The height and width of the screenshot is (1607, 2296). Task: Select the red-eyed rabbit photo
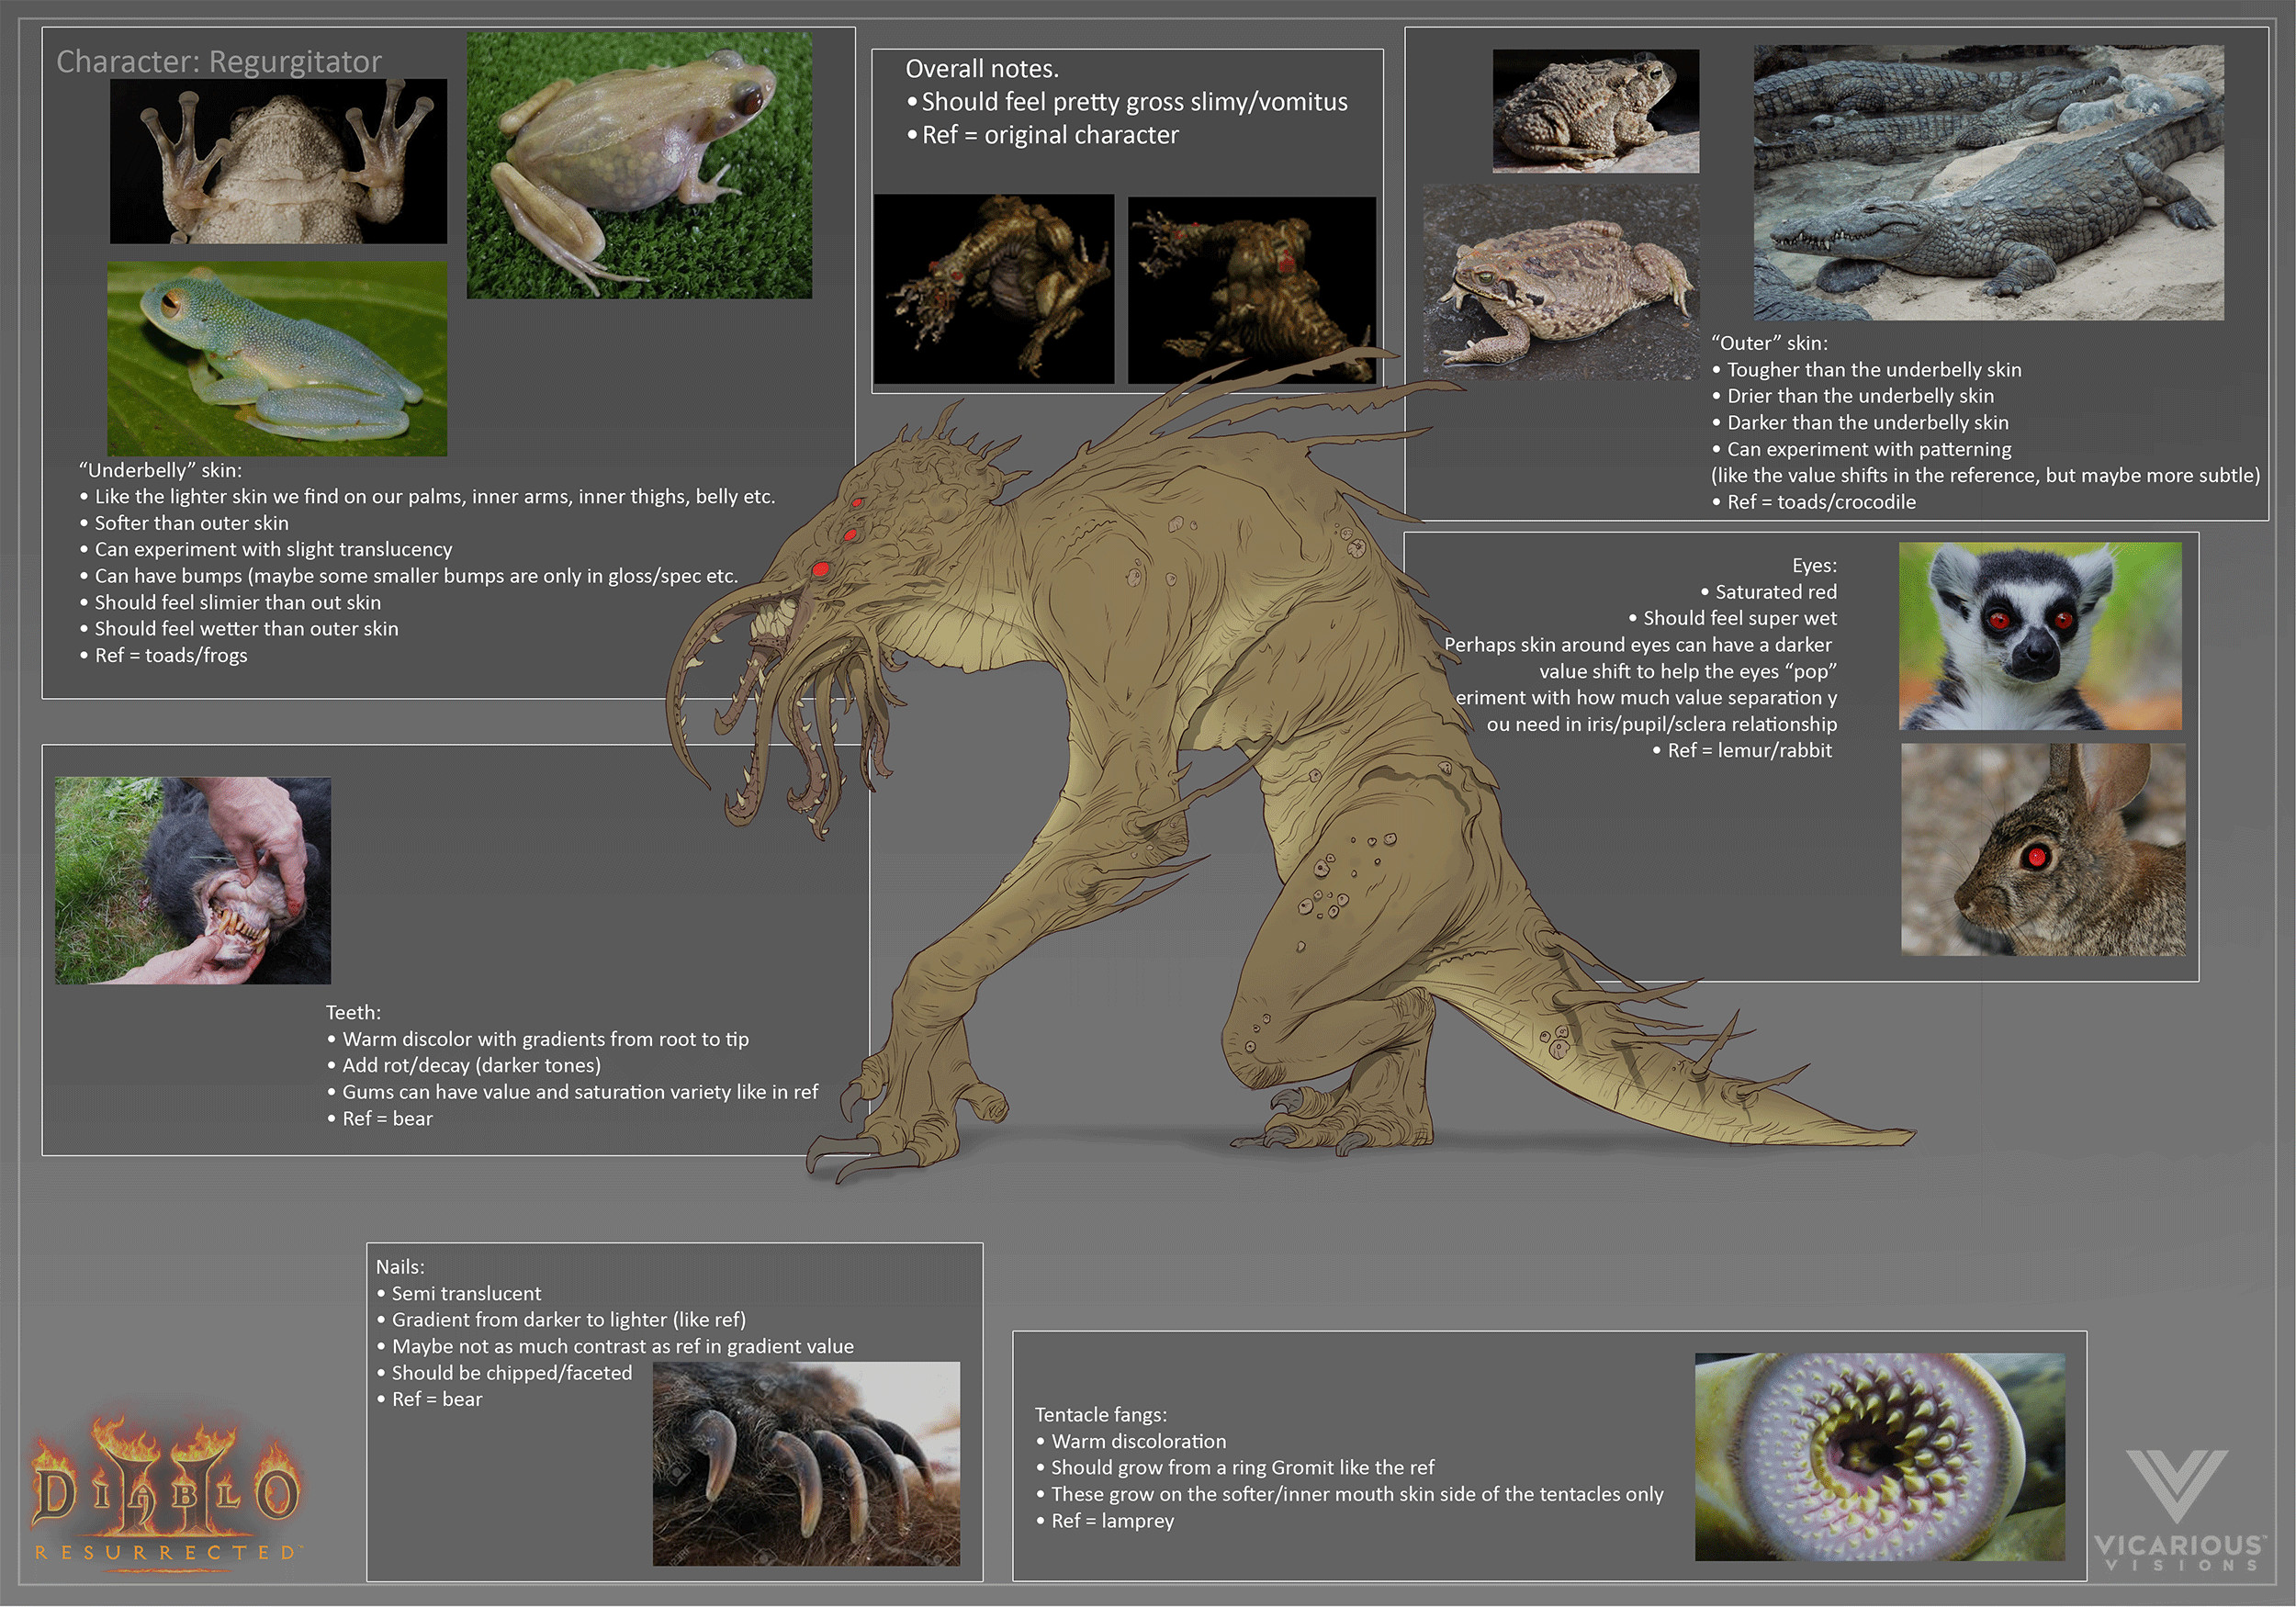[2043, 849]
